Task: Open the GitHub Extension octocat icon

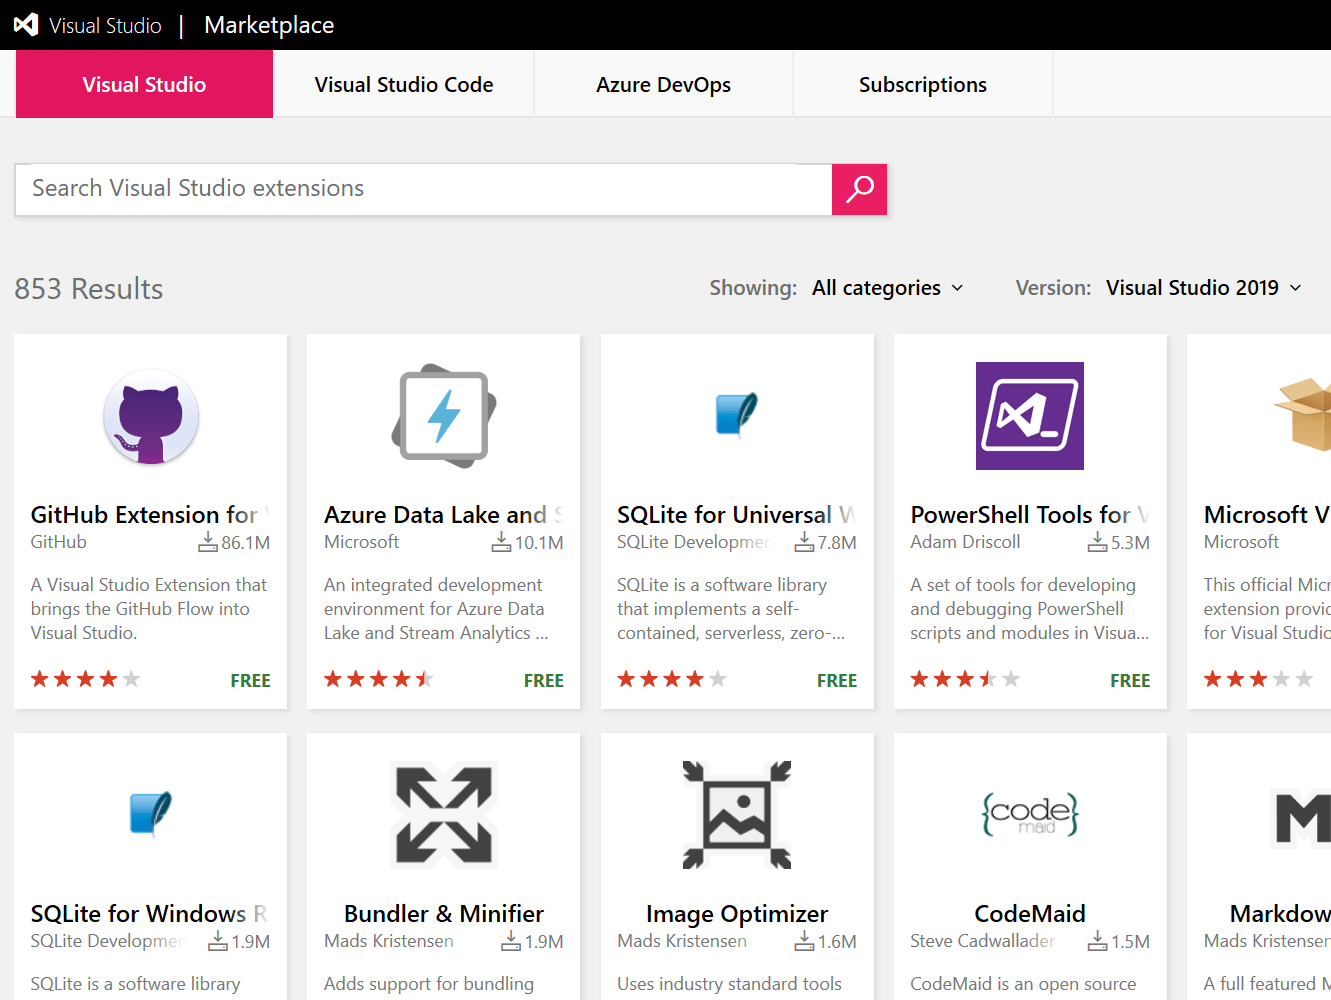Action: coord(151,416)
